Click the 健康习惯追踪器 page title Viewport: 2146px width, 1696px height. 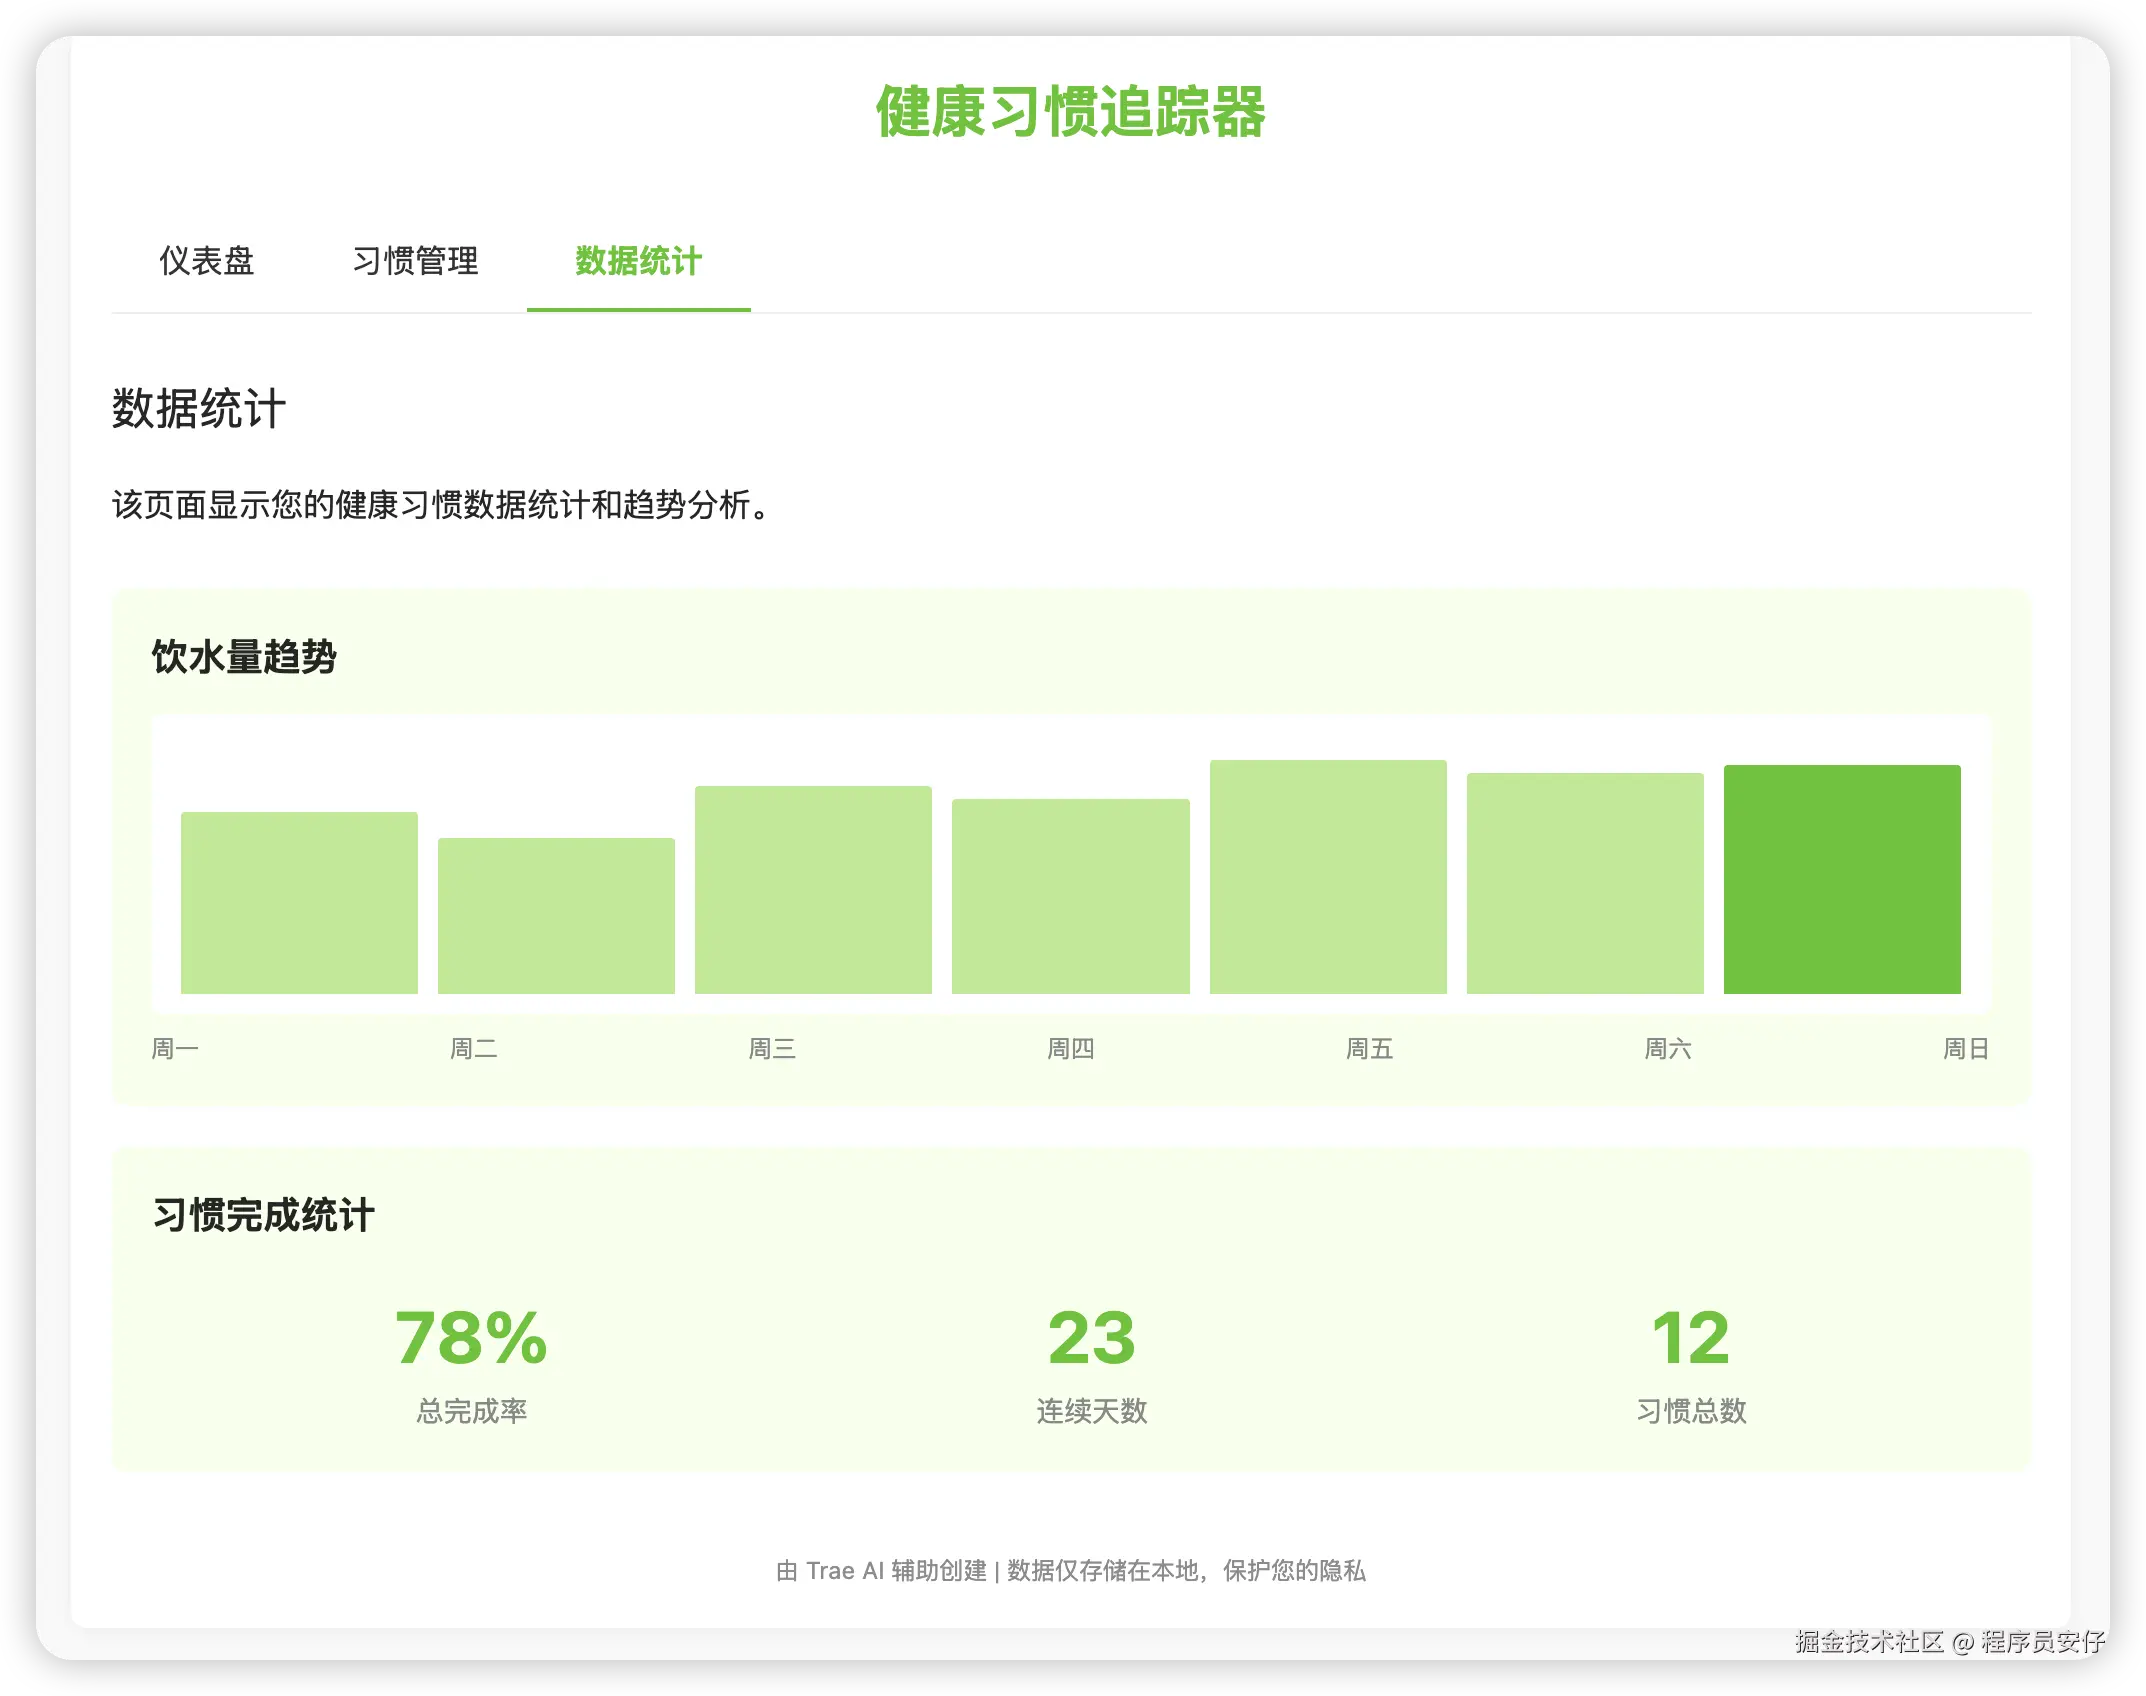point(1070,111)
